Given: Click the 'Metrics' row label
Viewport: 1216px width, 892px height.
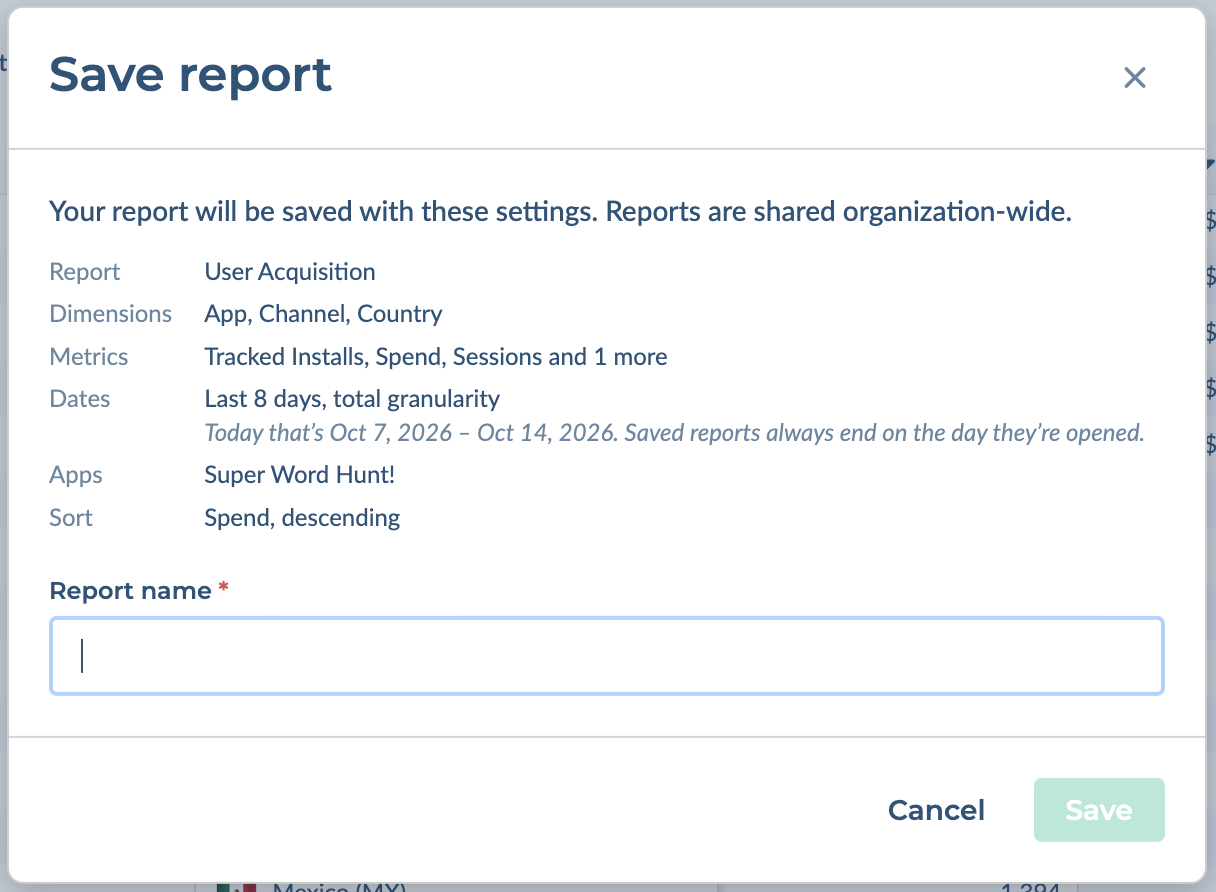Looking at the screenshot, I should pyautogui.click(x=89, y=357).
